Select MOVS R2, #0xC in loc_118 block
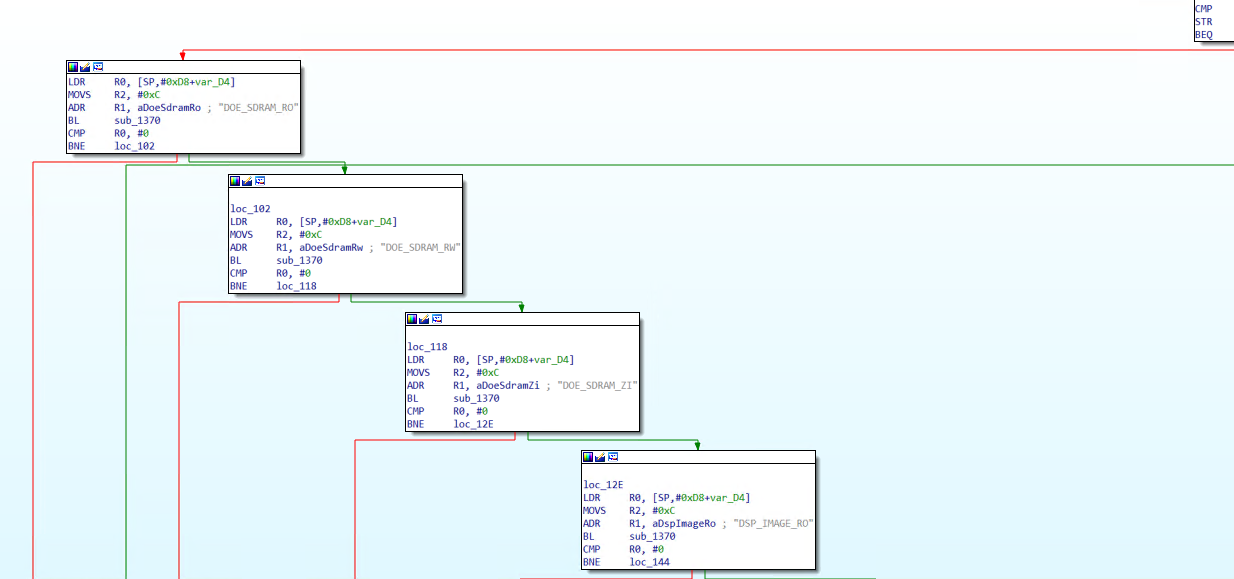 (x=452, y=373)
